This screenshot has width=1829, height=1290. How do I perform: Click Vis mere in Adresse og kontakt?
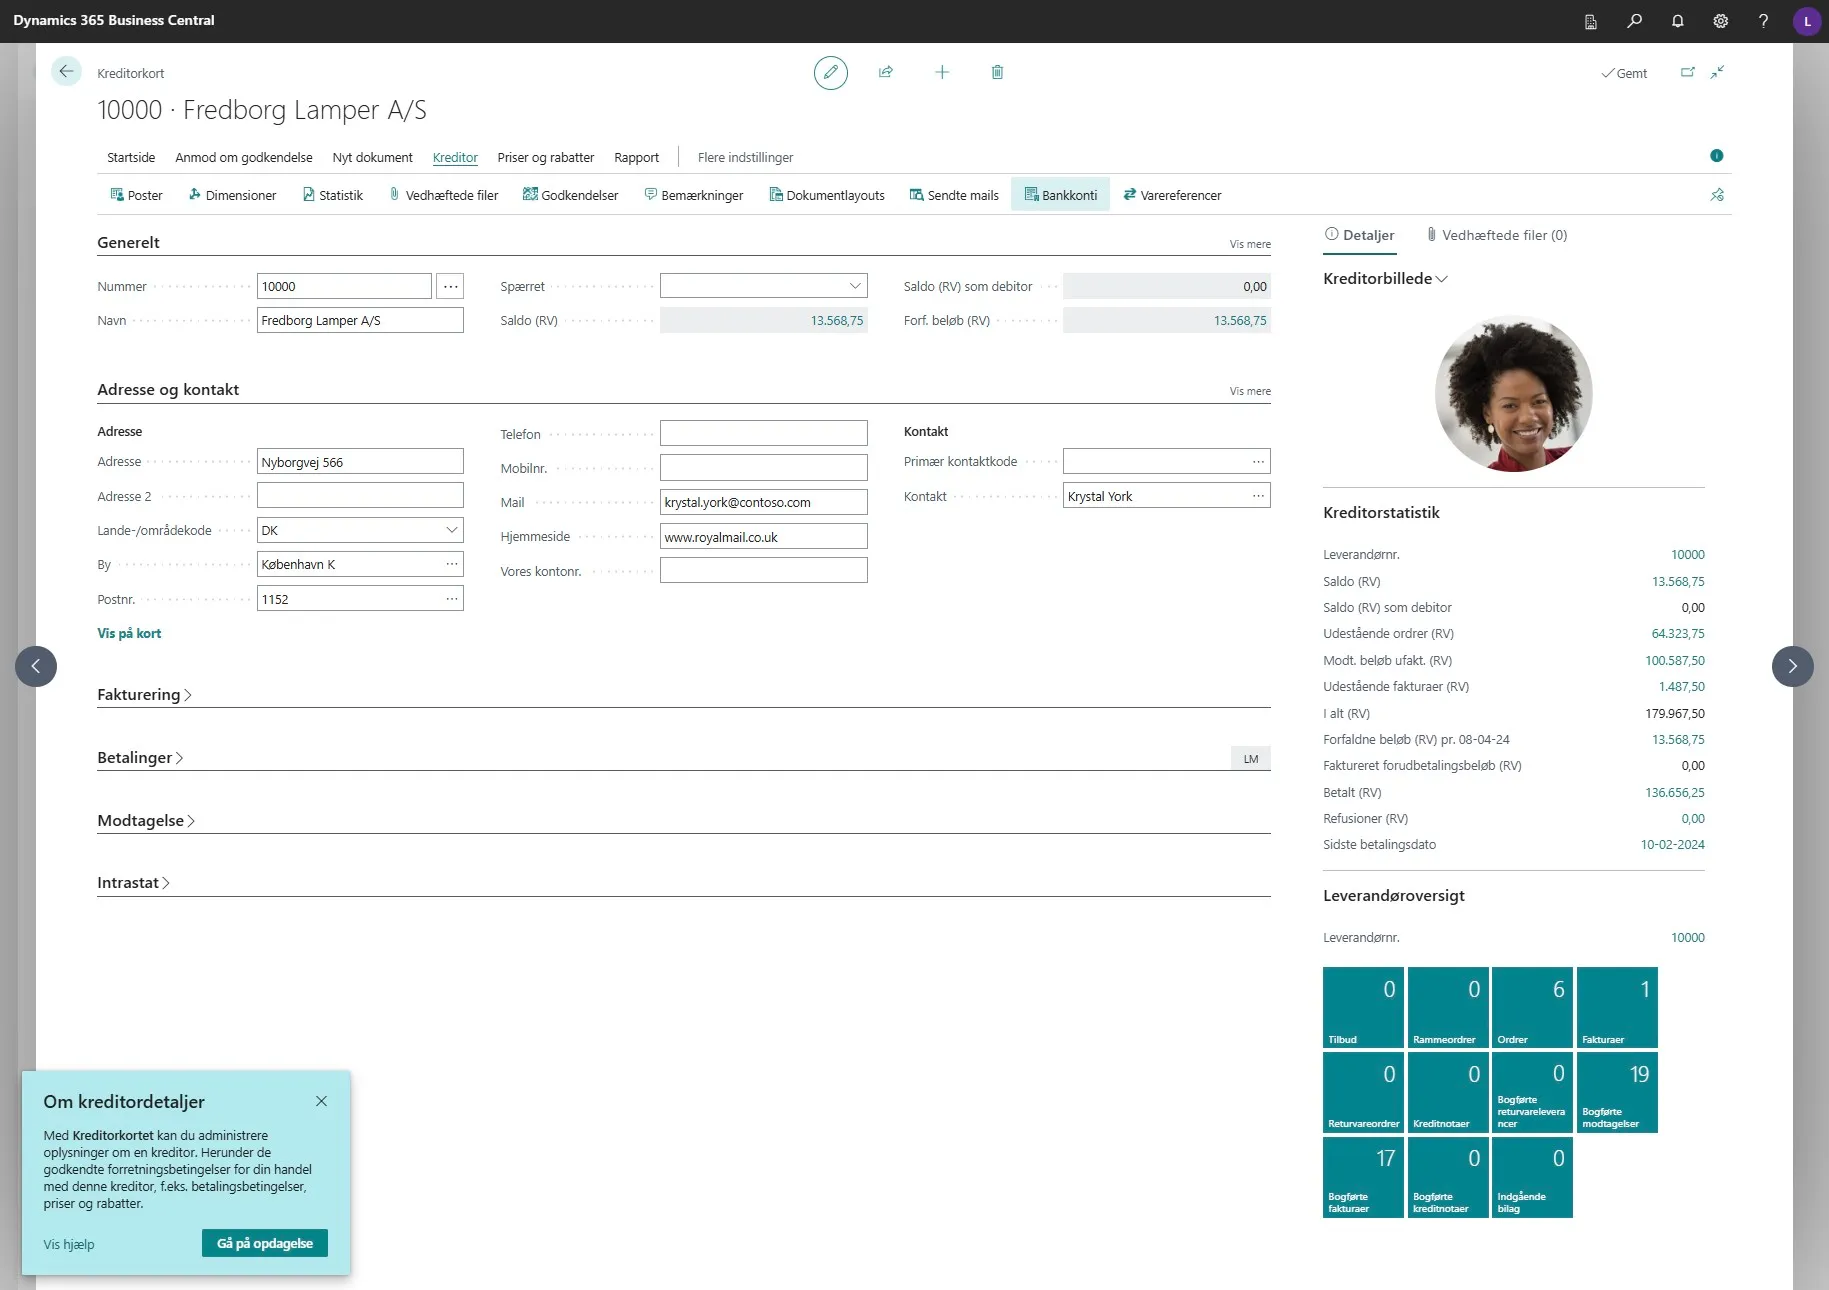pos(1250,391)
